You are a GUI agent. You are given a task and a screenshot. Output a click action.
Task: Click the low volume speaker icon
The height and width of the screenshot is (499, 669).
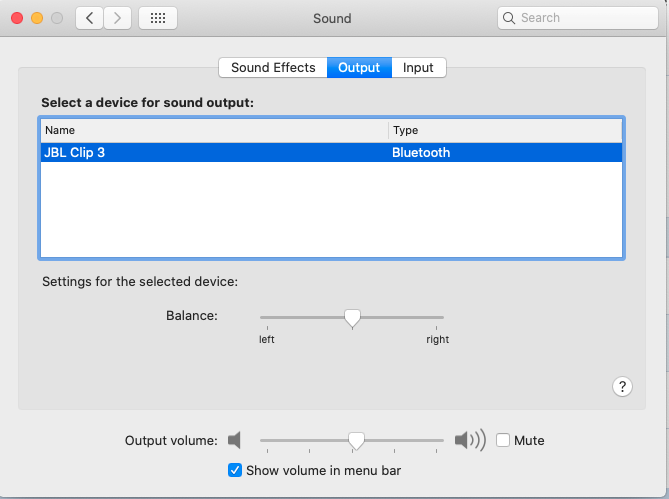234,440
